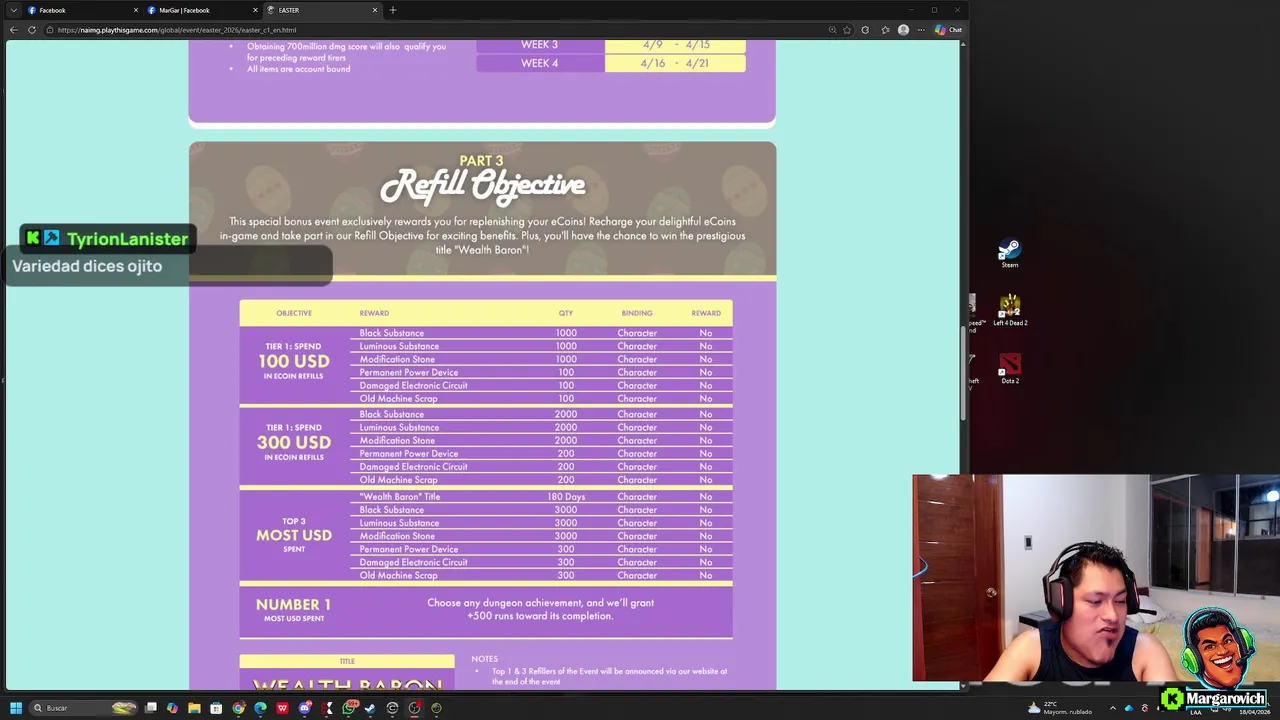Click the chat message Variedad dices ojito

(87, 266)
